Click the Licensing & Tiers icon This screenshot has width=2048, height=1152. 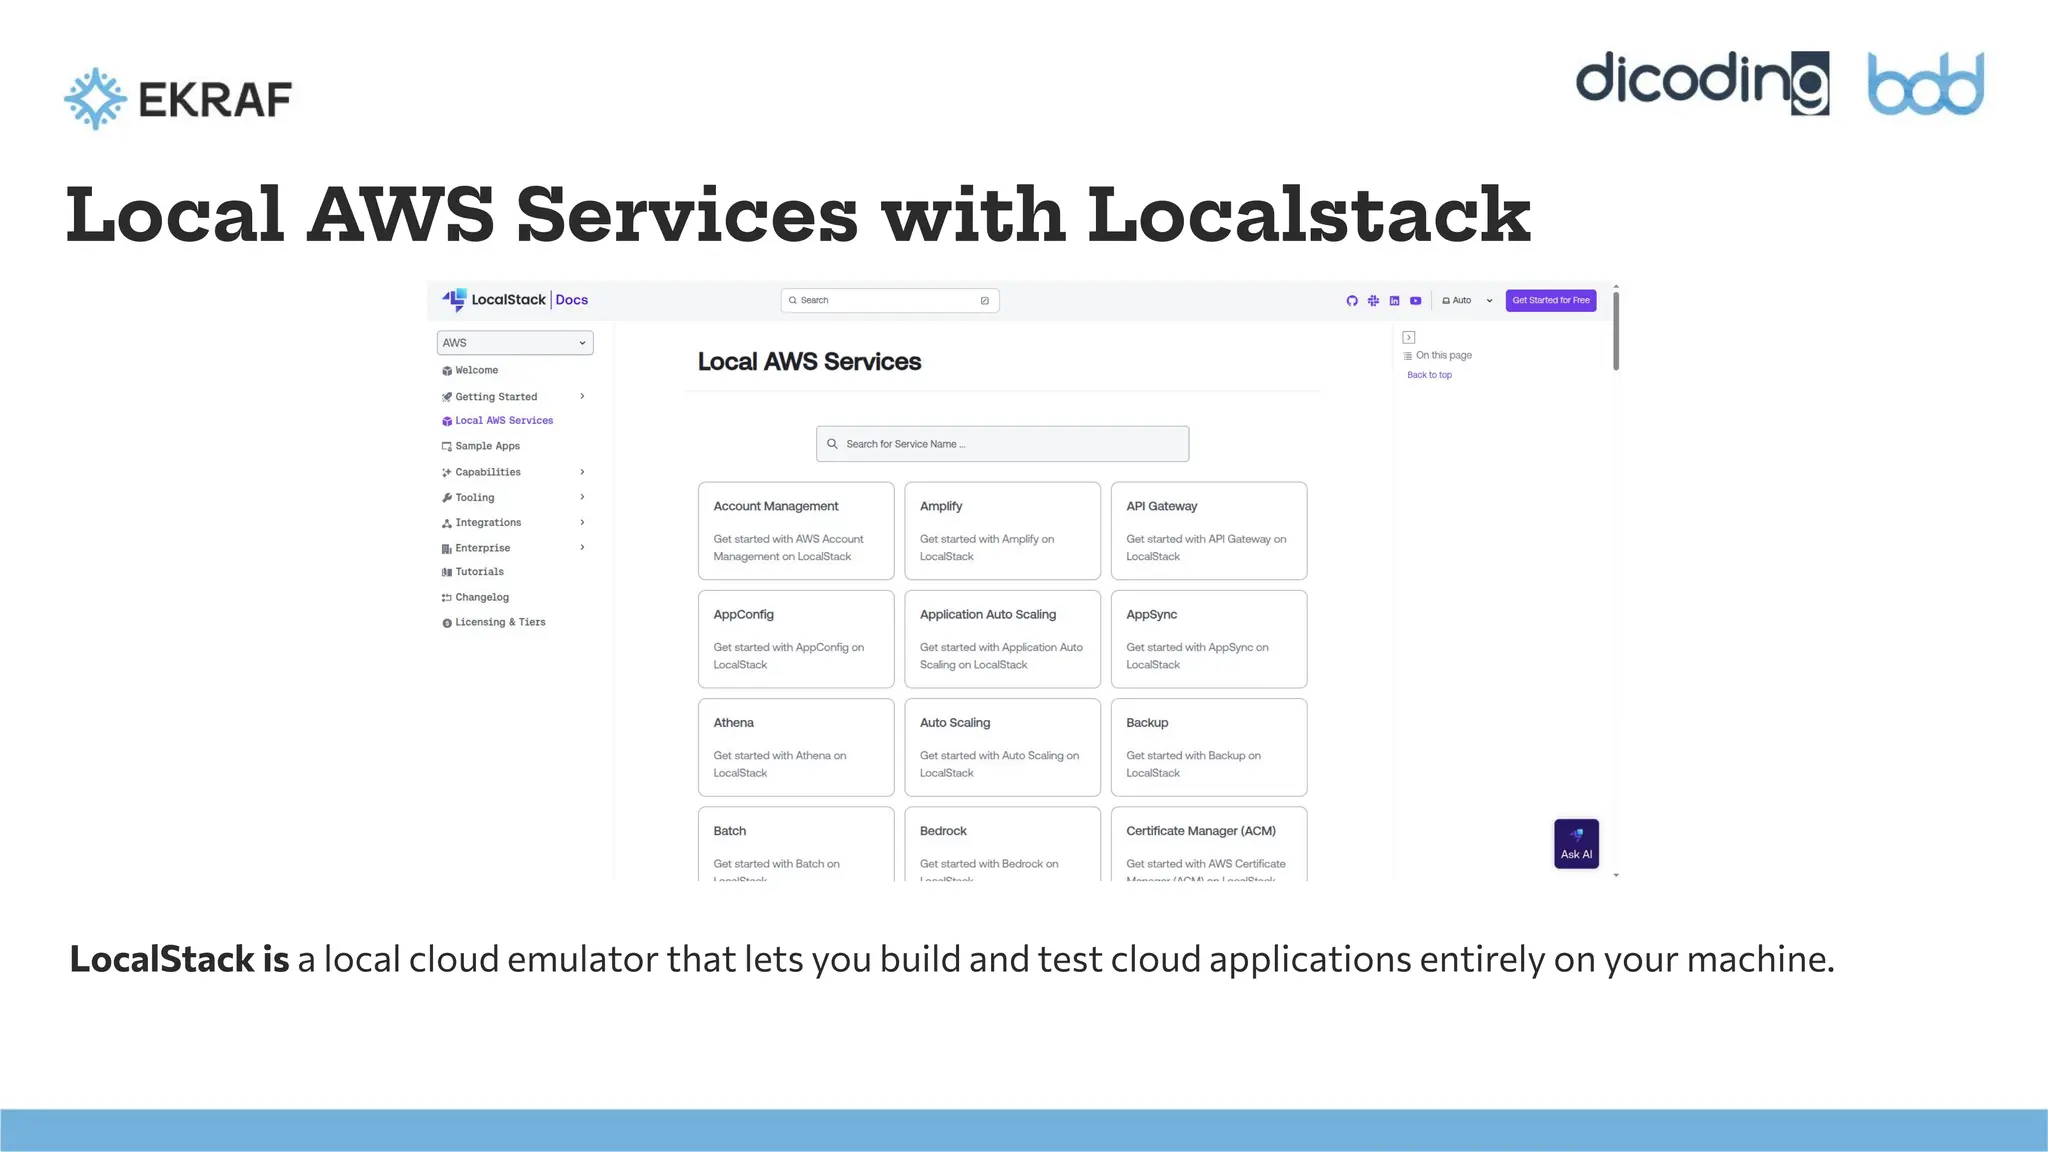447,623
